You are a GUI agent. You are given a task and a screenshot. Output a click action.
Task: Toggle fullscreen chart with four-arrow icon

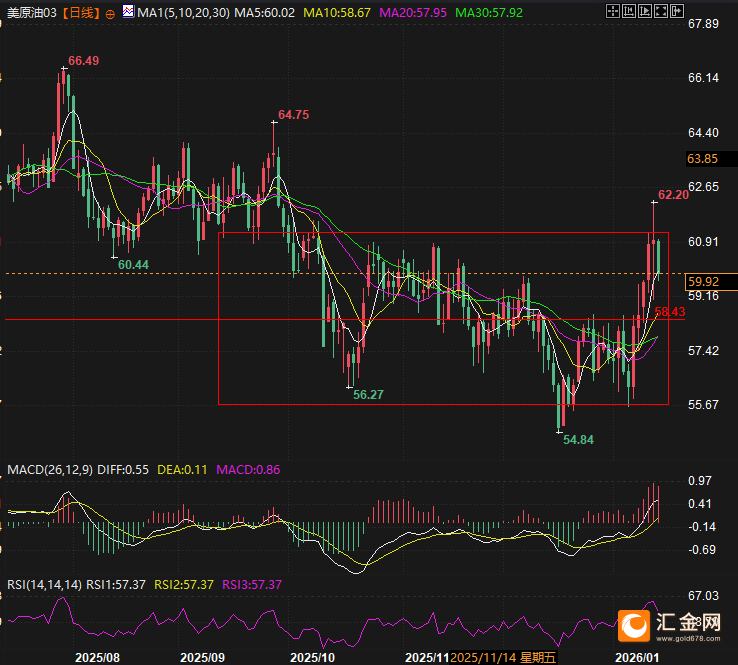(660, 11)
